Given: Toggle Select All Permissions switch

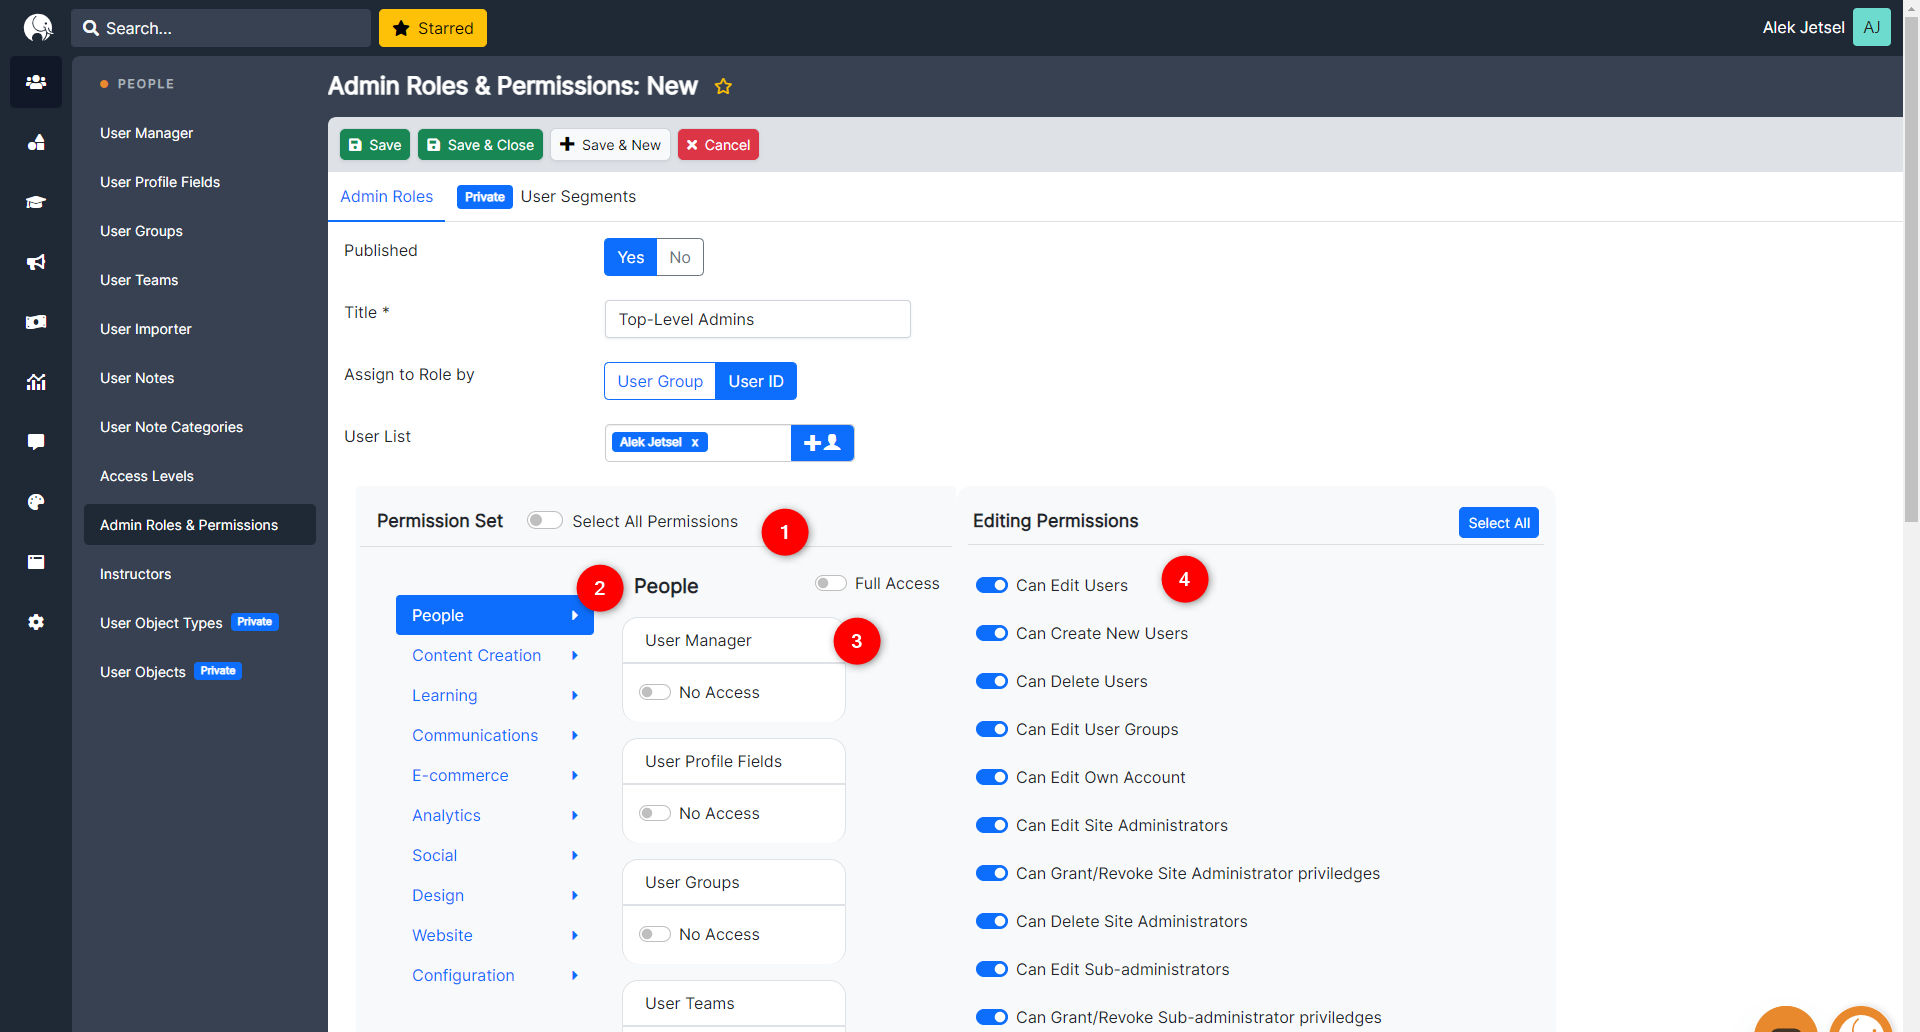Looking at the screenshot, I should tap(544, 520).
